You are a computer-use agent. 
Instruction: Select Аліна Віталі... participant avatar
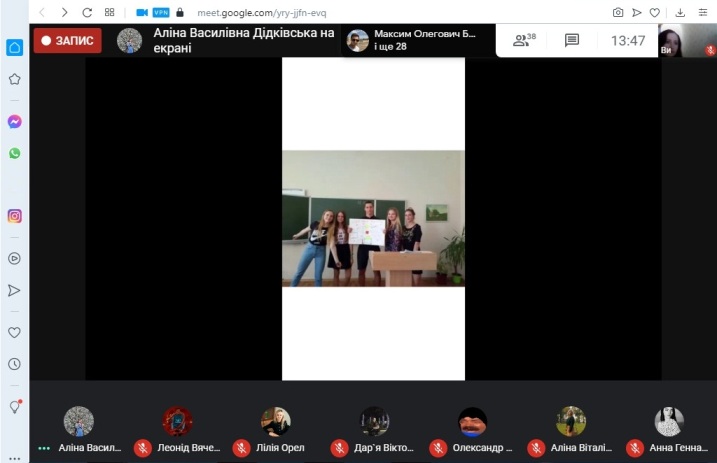571,421
